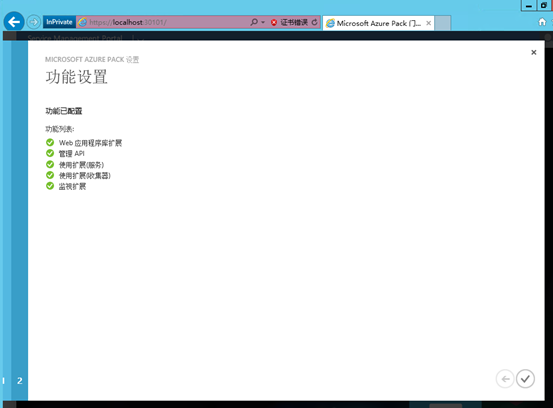This screenshot has width=553, height=408.
Task: Click the step 2 wizard indicator
Action: pyautogui.click(x=20, y=380)
